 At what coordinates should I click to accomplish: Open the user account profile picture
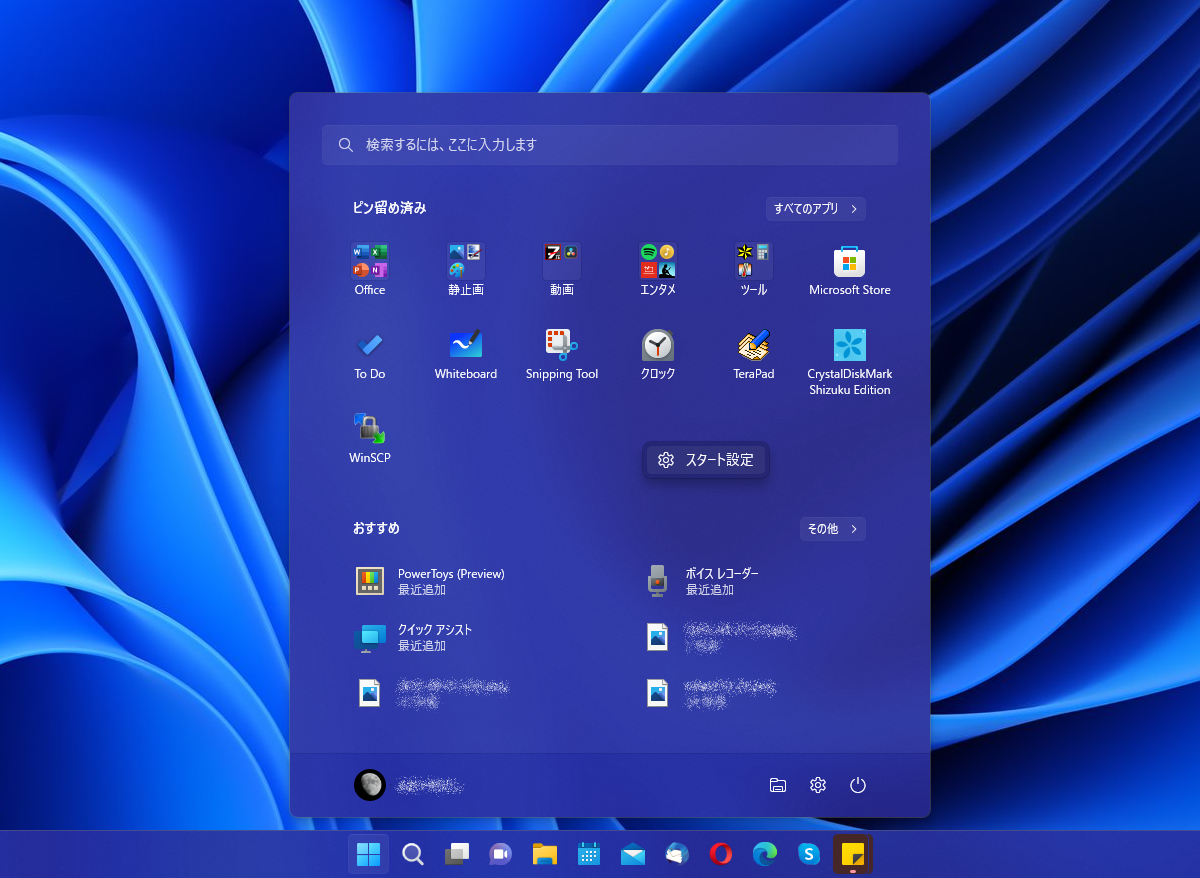(370, 785)
